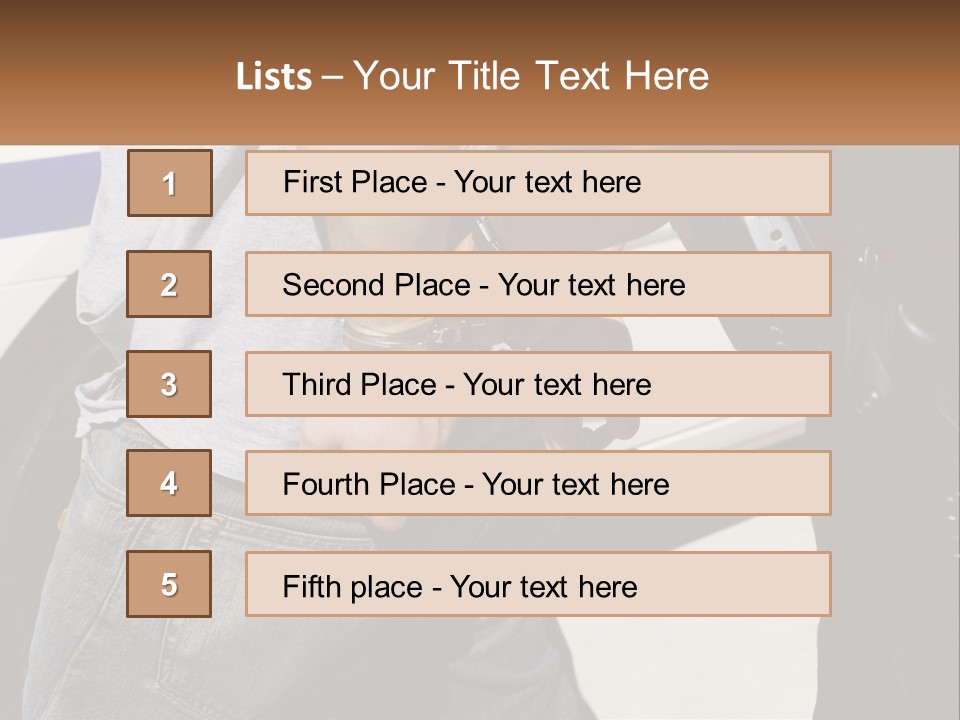The width and height of the screenshot is (960, 720).
Task: Click the dash after "Lists" in title
Action: (332, 76)
